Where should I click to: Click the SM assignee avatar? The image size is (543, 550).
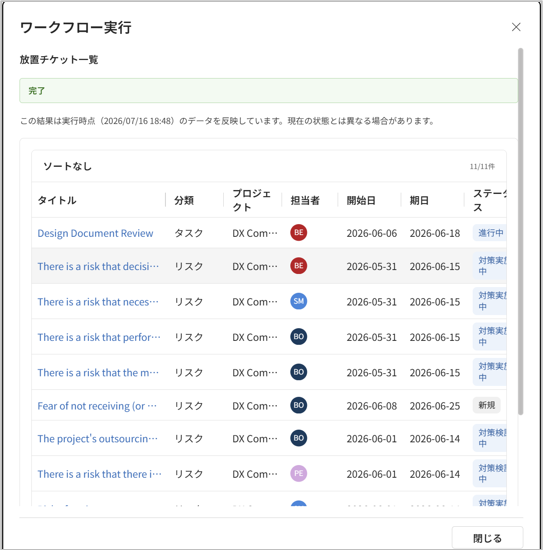click(299, 301)
